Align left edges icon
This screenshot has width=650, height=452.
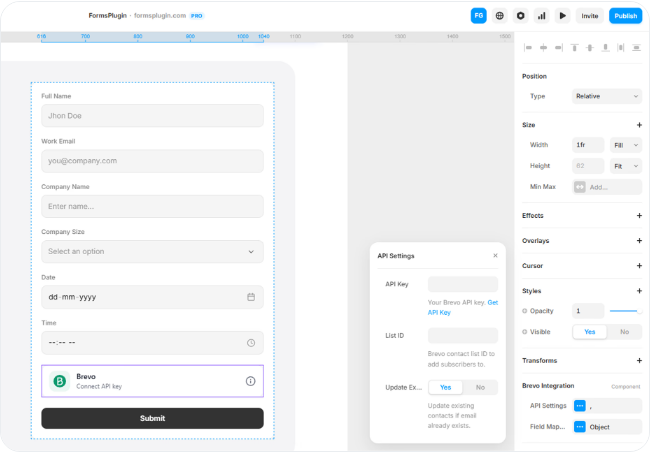(x=528, y=48)
